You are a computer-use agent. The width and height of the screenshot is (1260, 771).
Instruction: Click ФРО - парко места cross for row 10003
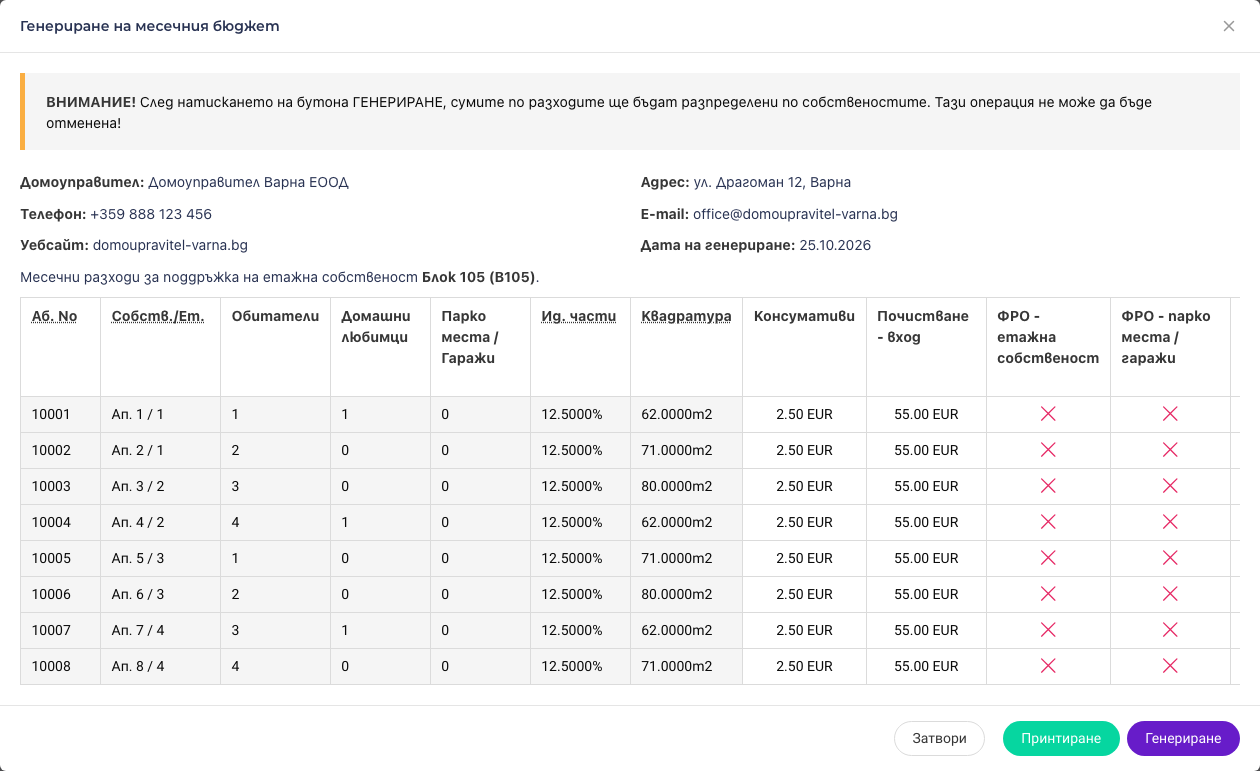pos(1170,486)
